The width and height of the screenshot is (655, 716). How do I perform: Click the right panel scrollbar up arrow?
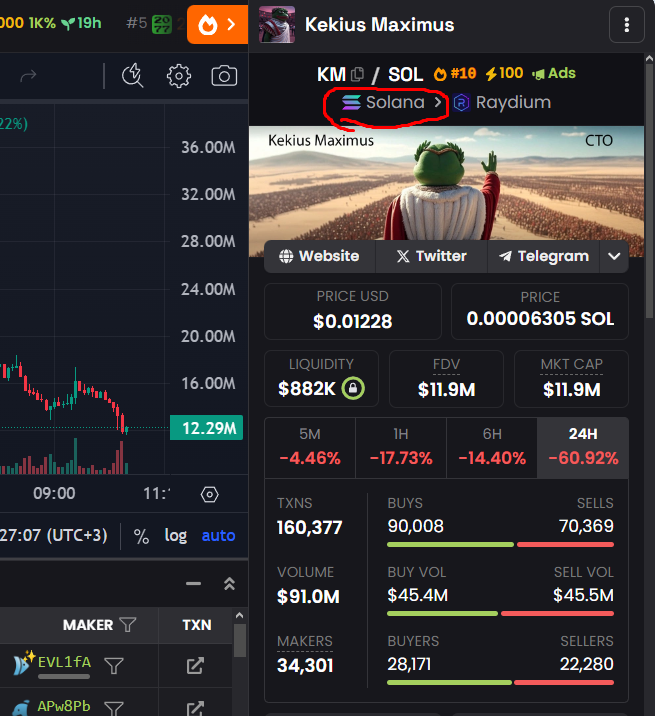tap(650, 58)
